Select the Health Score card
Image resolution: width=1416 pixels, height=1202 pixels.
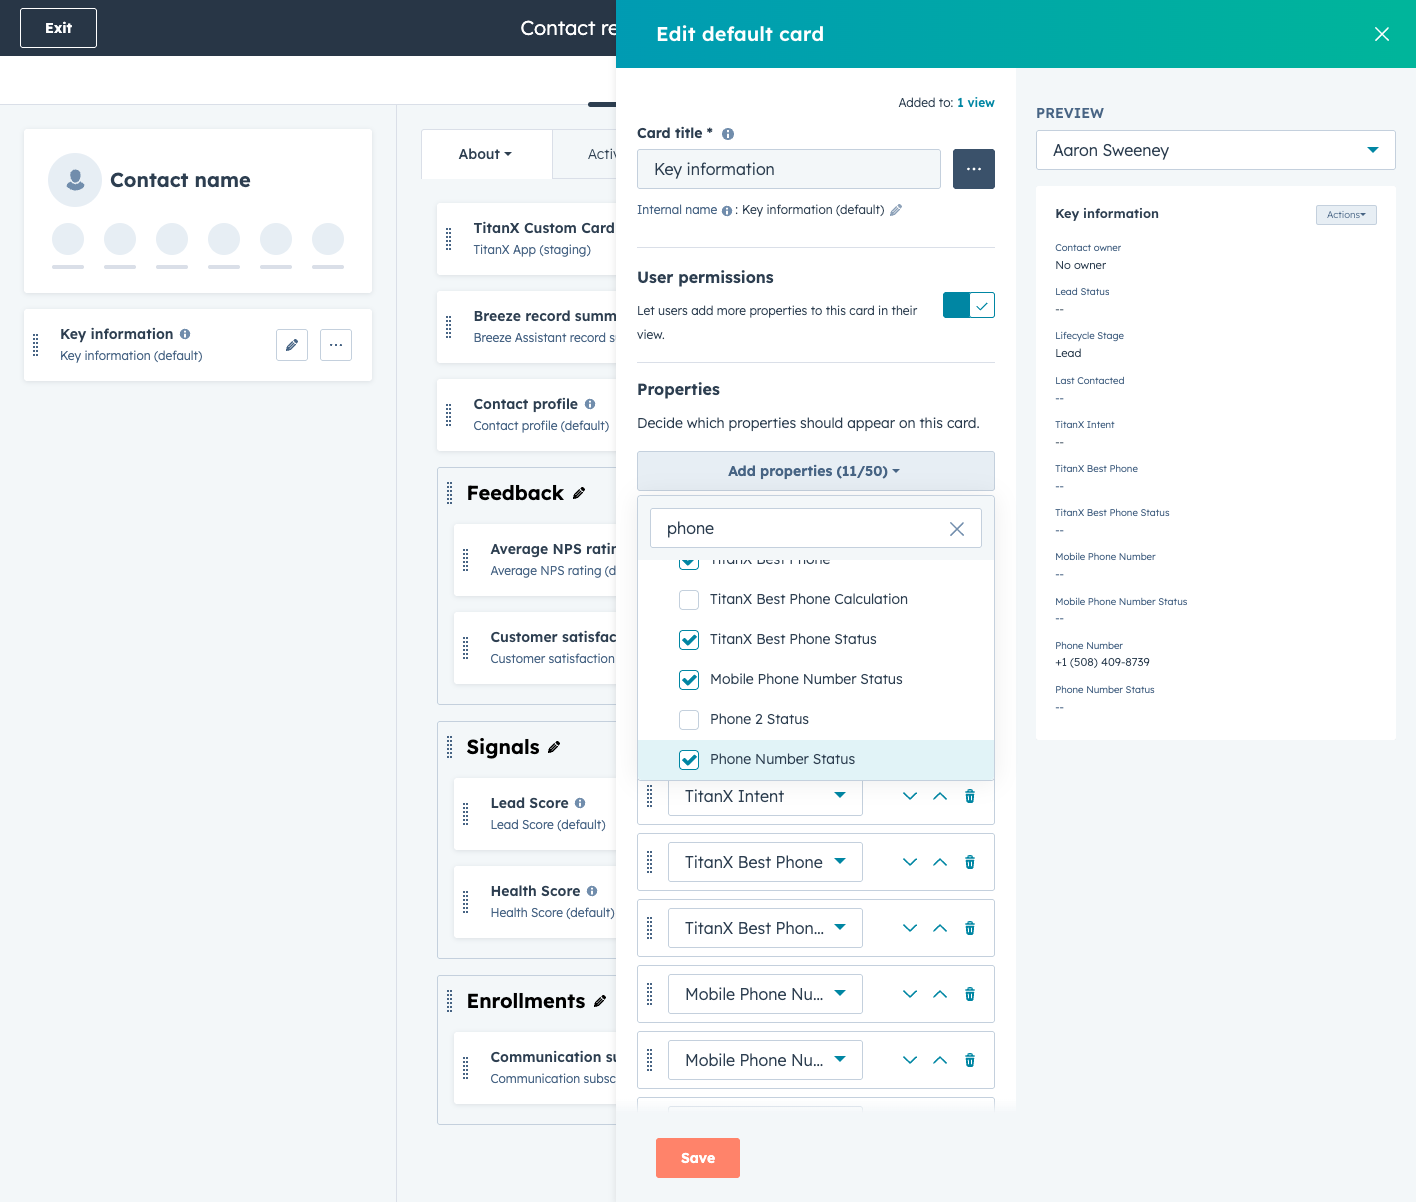tap(535, 901)
